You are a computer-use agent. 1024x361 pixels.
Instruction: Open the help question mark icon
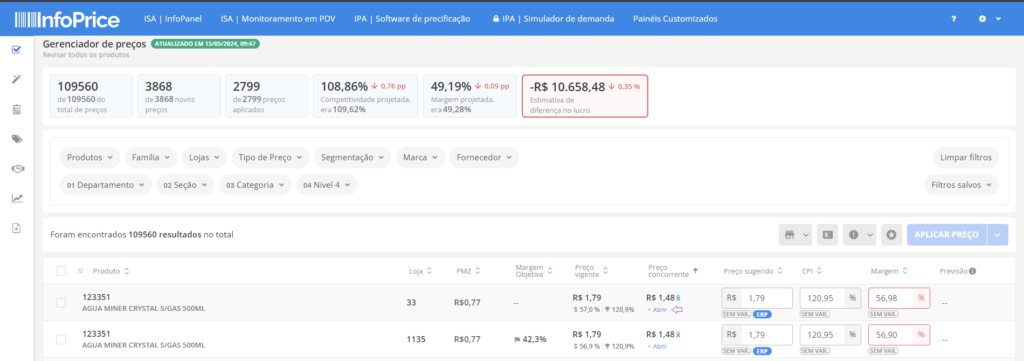[953, 19]
